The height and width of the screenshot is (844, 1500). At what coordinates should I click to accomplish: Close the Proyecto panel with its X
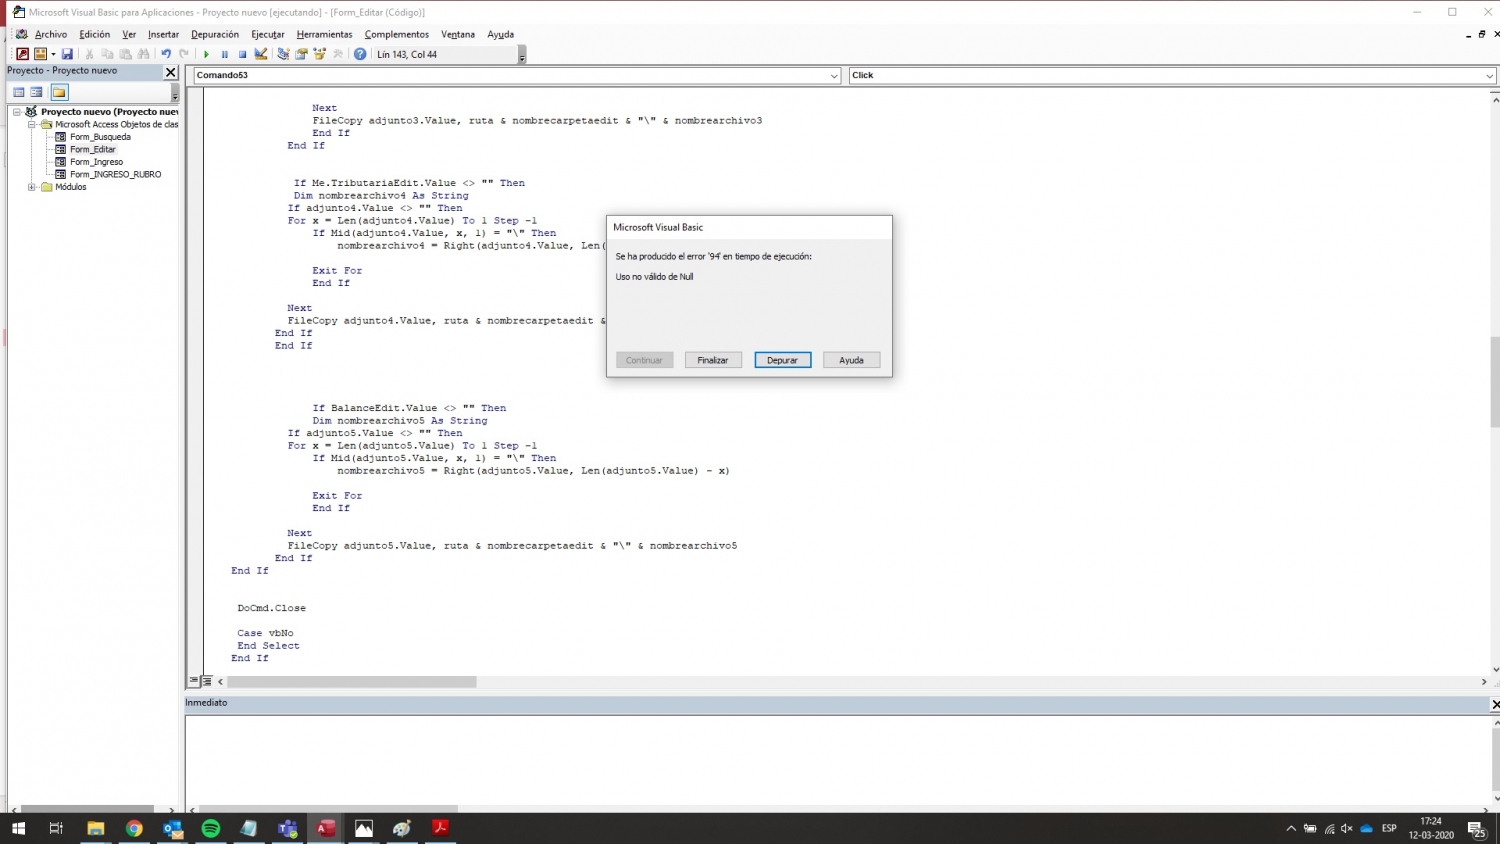tap(170, 72)
